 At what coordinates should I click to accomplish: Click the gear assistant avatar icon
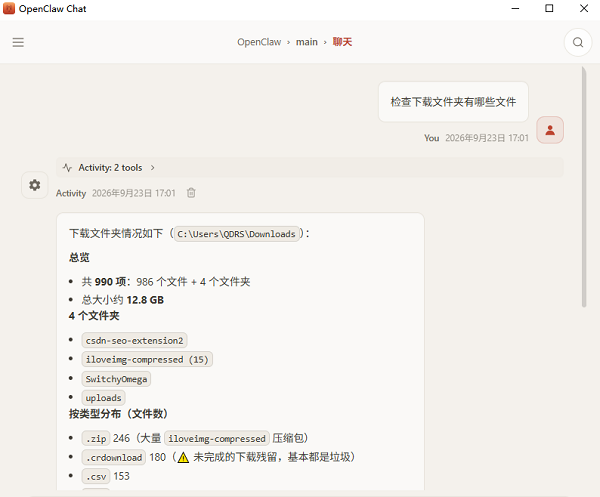34,185
